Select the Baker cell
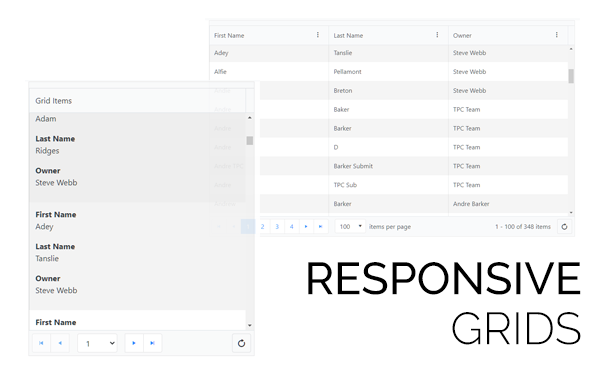594x376 pixels. coord(388,109)
